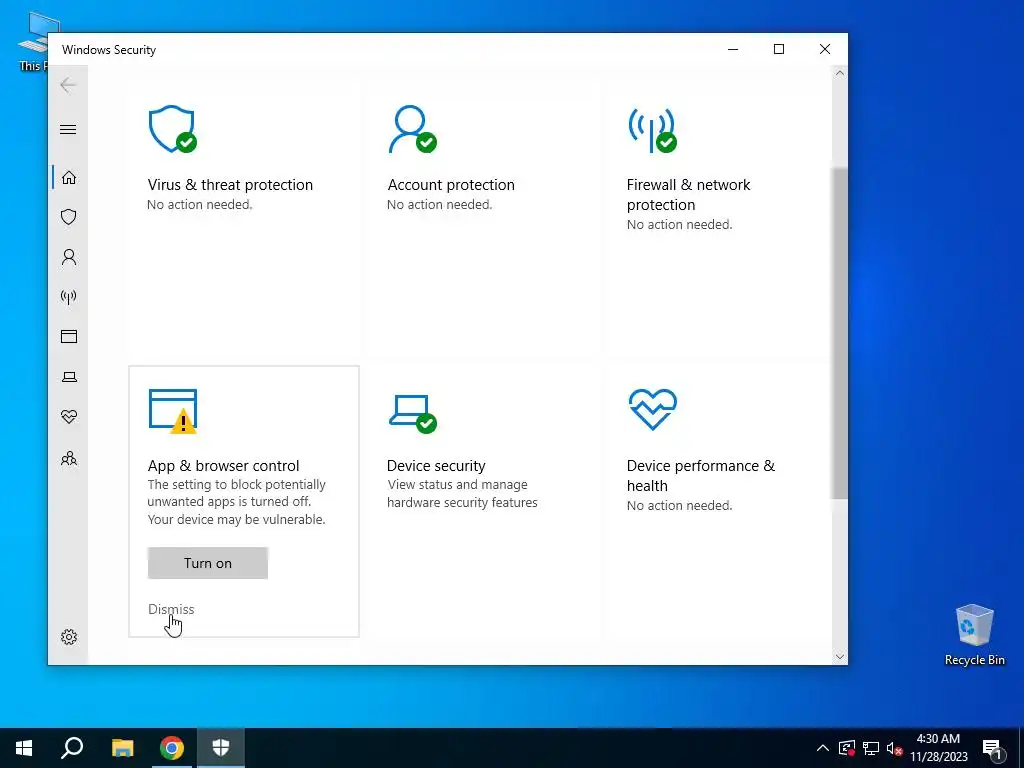Select the family options sidebar icon
The width and height of the screenshot is (1024, 768).
pos(69,458)
